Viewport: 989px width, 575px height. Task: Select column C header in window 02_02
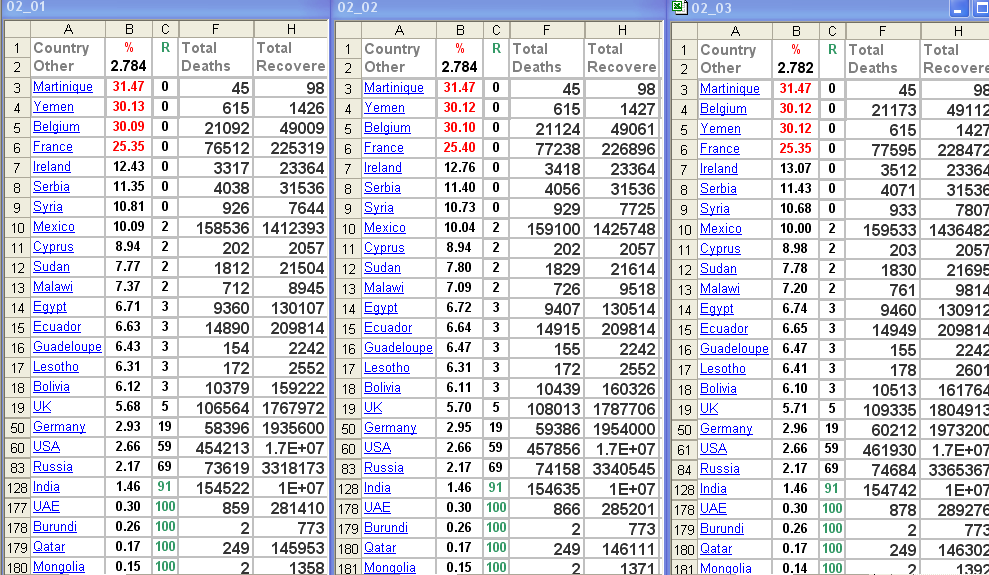pos(496,30)
